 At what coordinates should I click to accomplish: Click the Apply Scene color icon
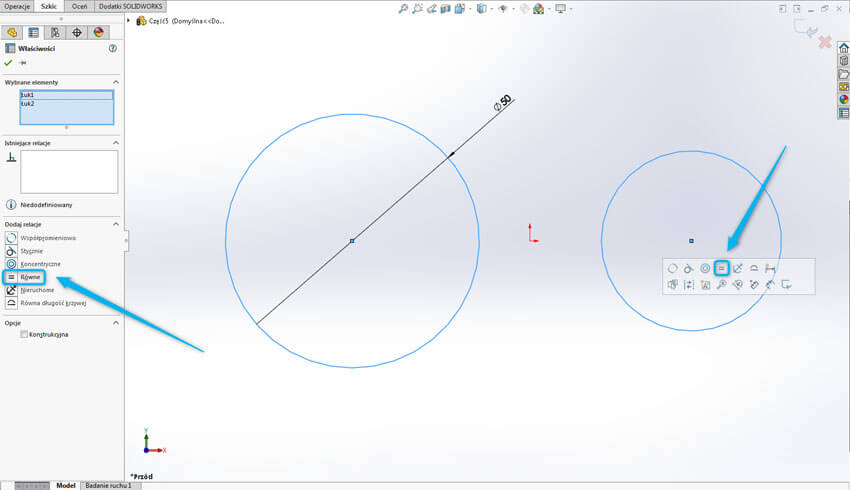click(x=538, y=9)
